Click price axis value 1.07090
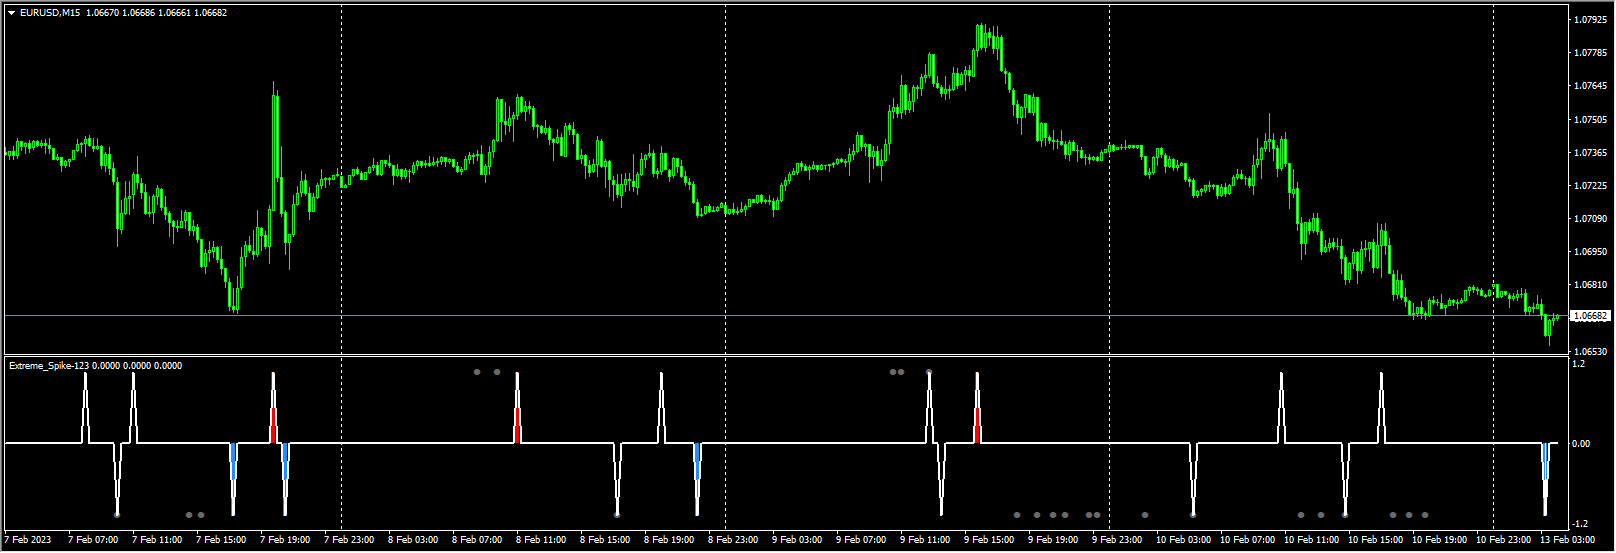1616x553 pixels. [x=1589, y=219]
